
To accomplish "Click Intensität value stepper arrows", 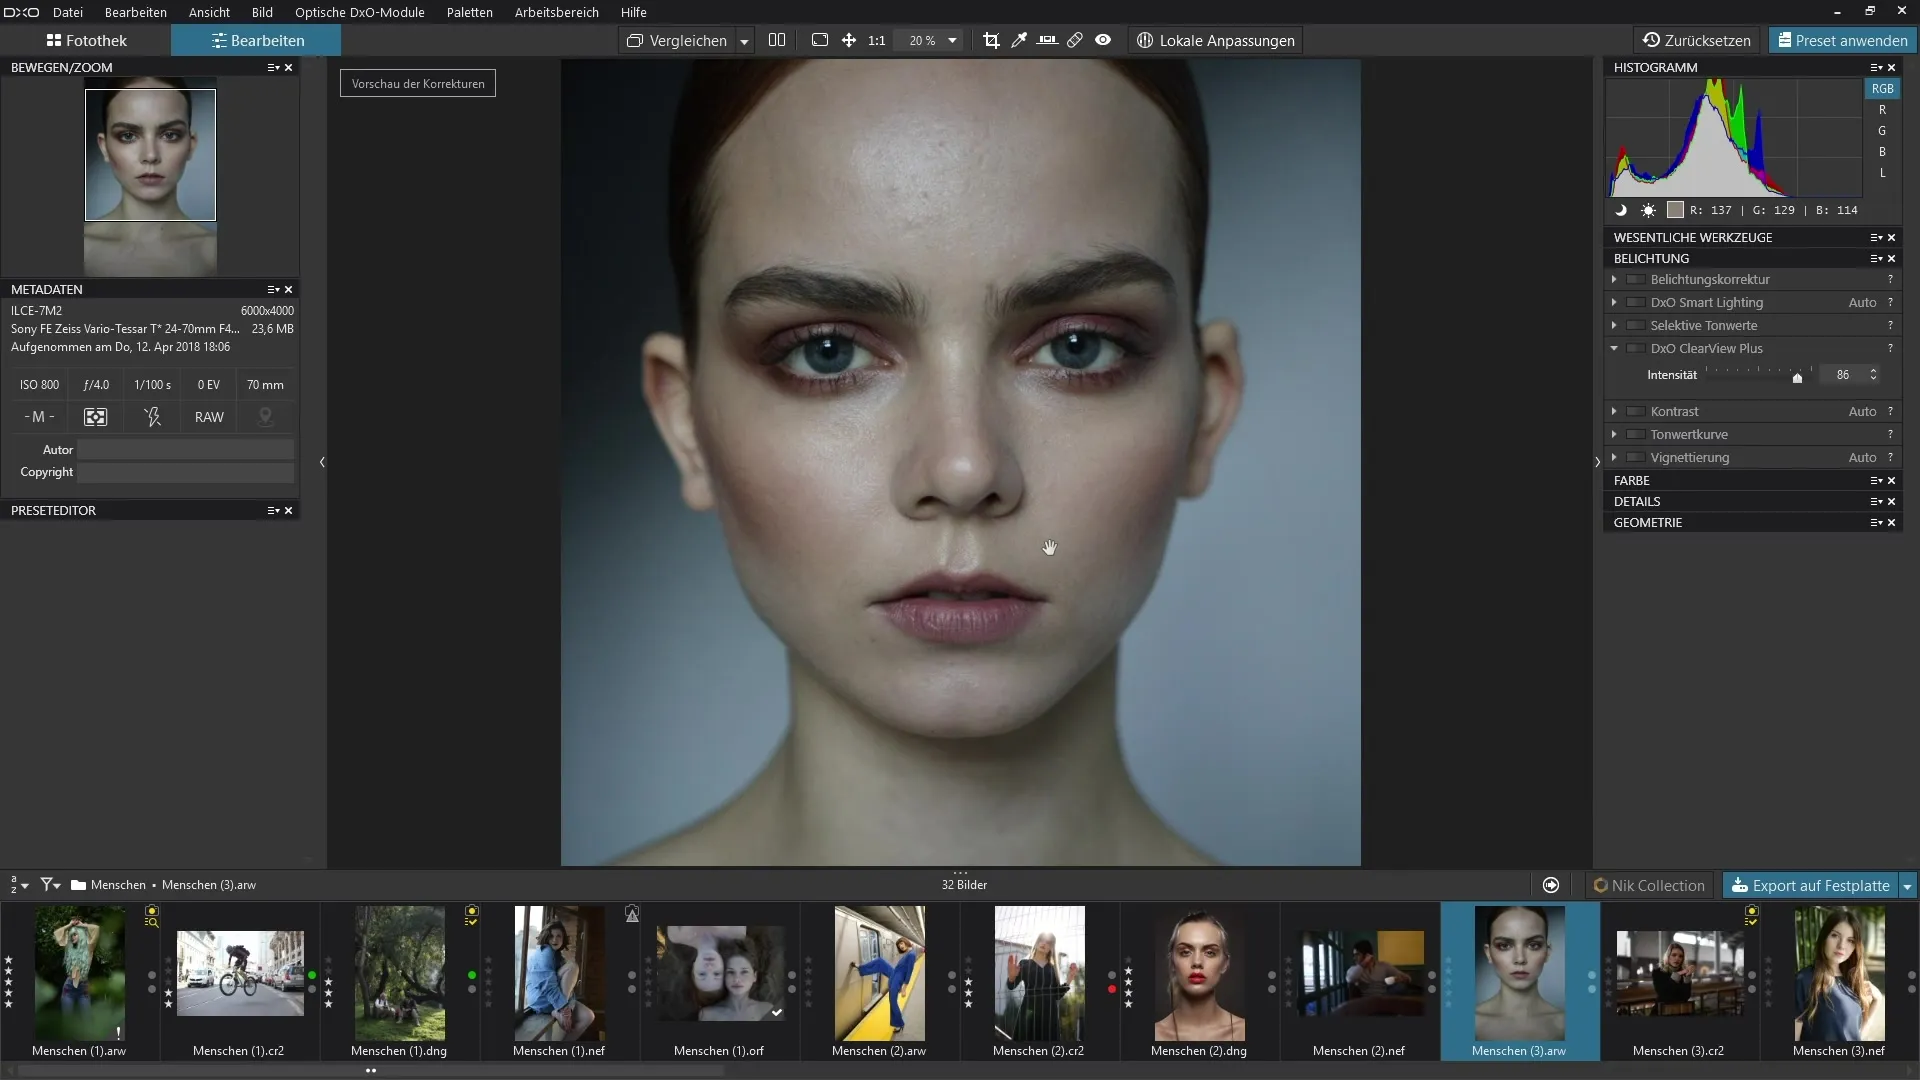I will (x=1873, y=375).
